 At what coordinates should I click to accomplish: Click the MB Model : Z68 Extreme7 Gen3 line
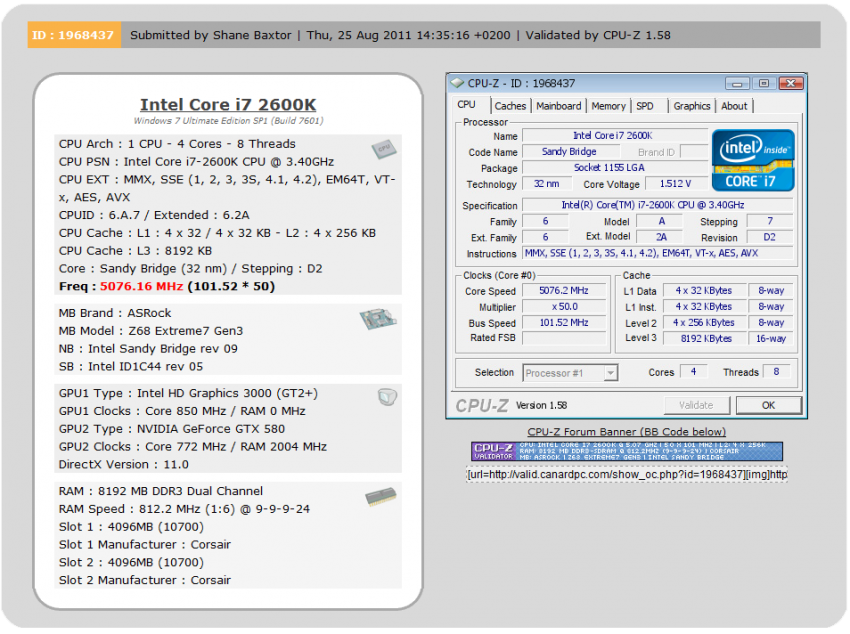(151, 331)
